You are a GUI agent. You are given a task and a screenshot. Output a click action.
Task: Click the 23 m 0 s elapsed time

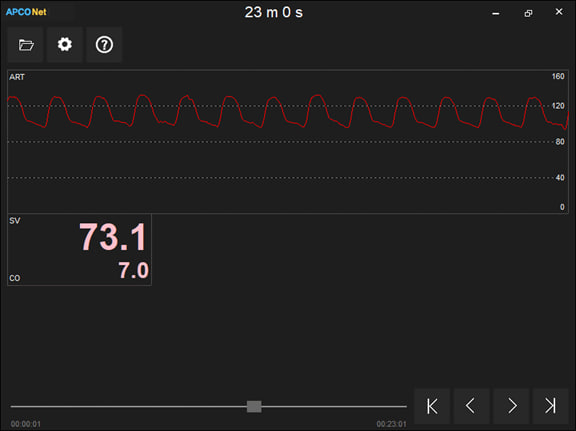[274, 12]
